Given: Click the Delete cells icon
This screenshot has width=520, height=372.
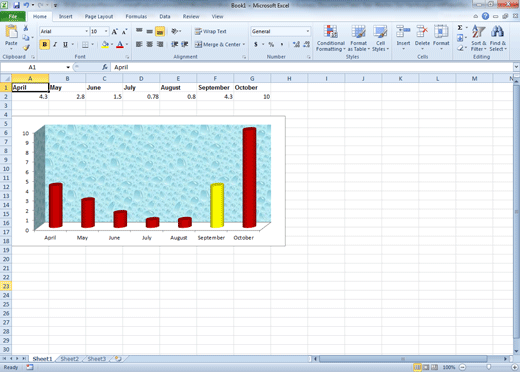Looking at the screenshot, I should [x=422, y=37].
